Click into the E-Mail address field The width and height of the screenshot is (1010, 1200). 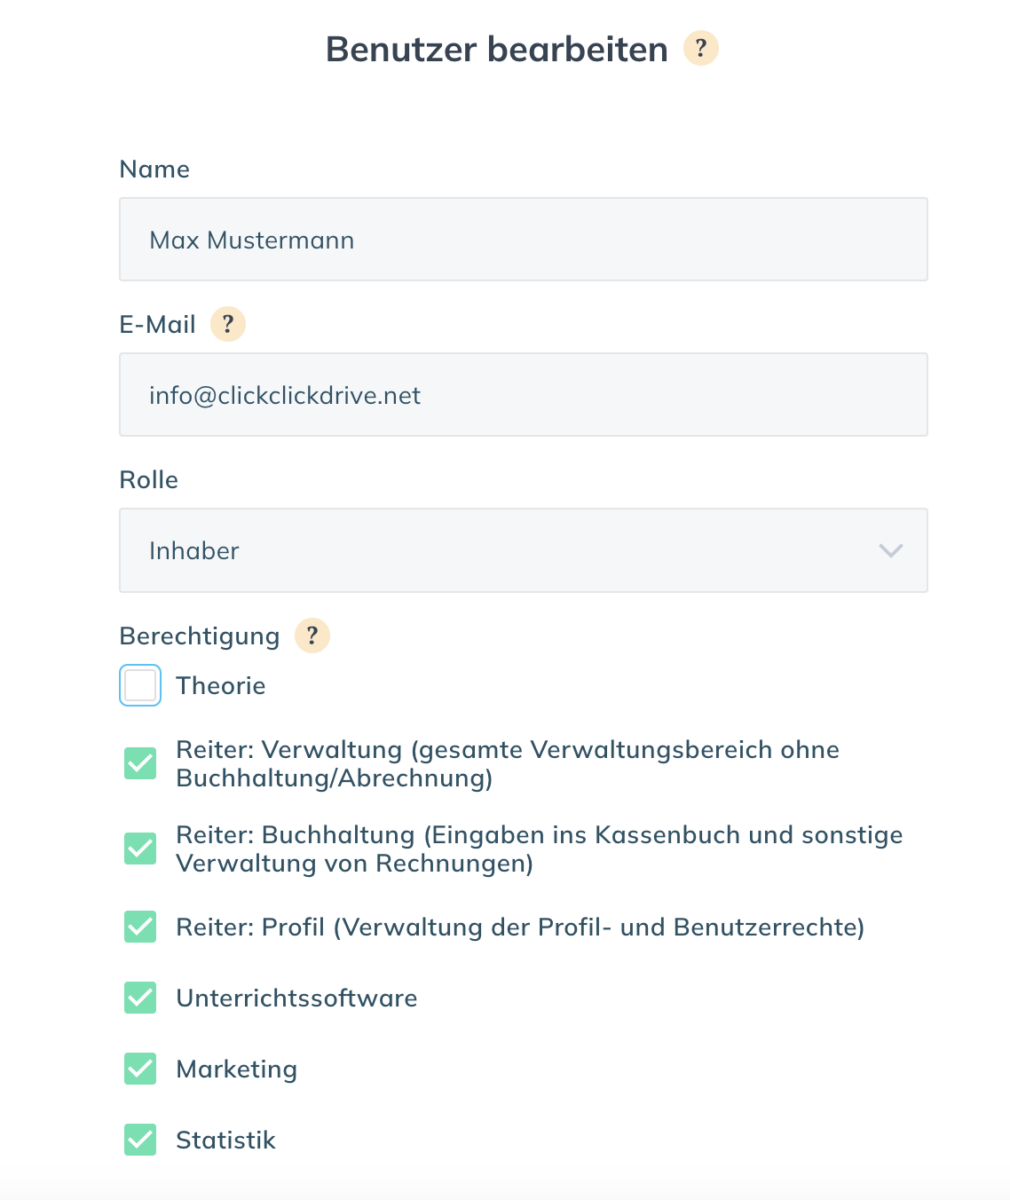pos(523,394)
